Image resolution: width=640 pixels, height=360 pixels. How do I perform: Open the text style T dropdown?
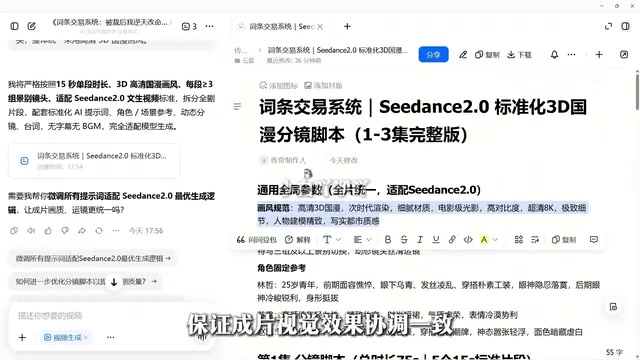[331, 240]
